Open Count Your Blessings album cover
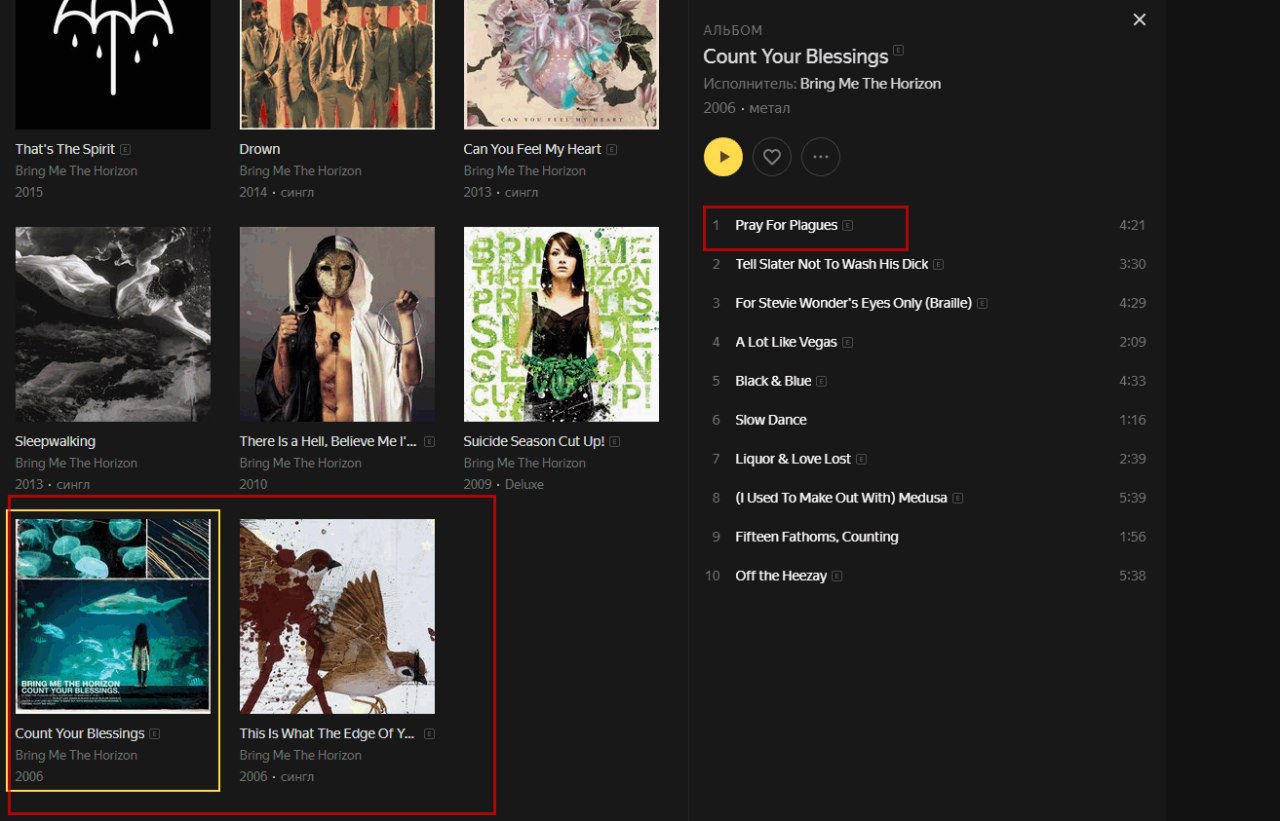The width and height of the screenshot is (1280, 821). (x=113, y=616)
